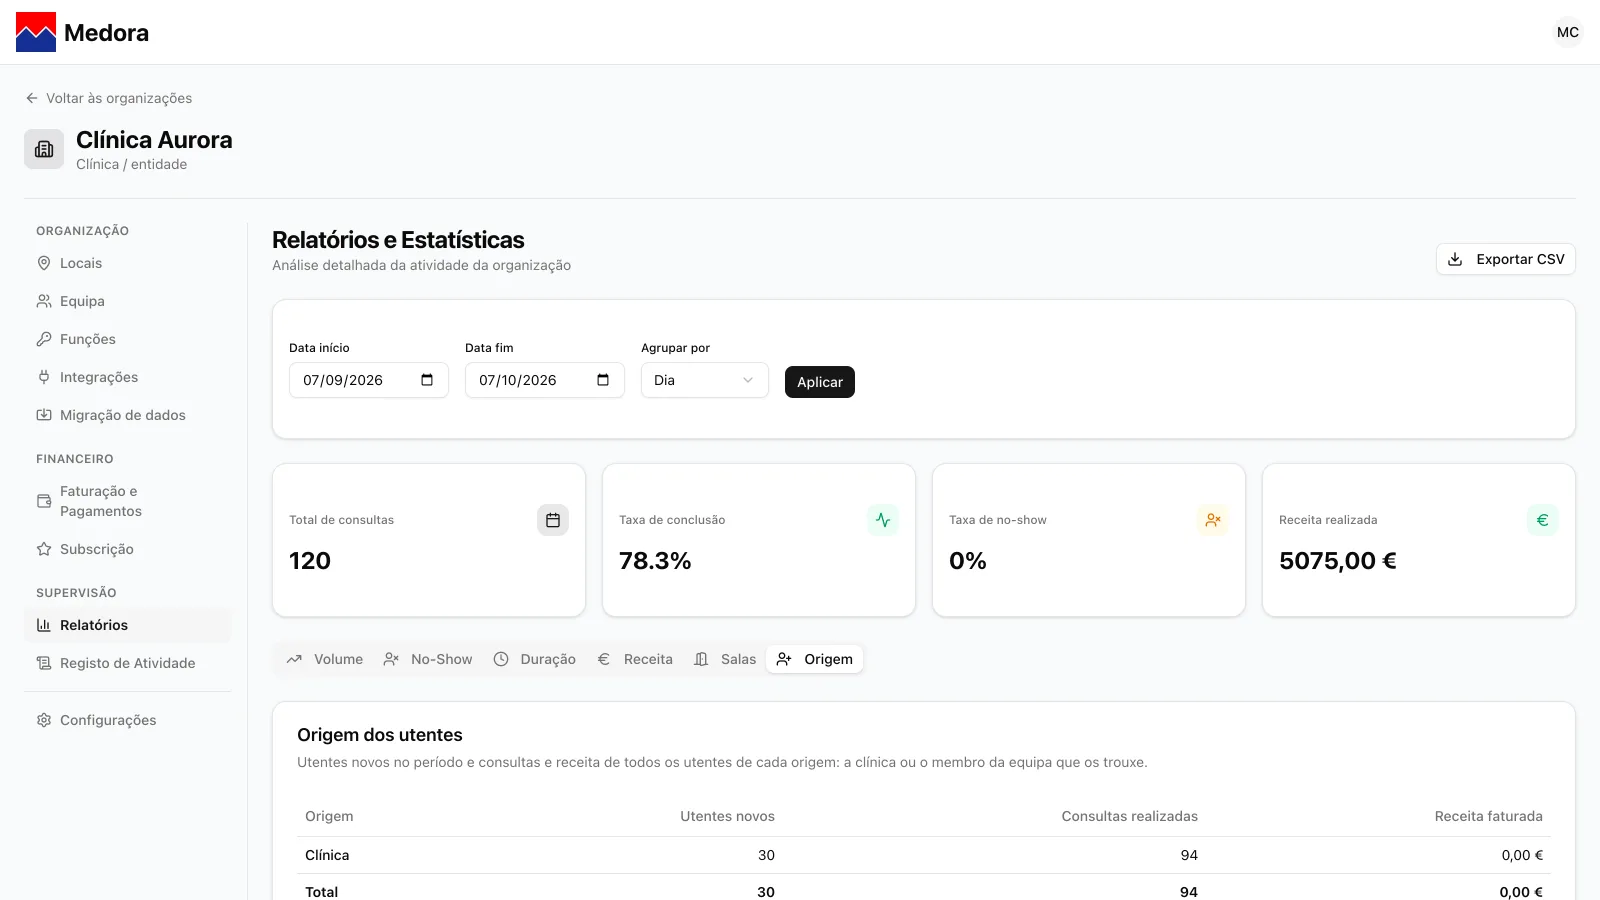The image size is (1600, 900).
Task: Click the plug icon beside Integrações
Action: pos(44,377)
